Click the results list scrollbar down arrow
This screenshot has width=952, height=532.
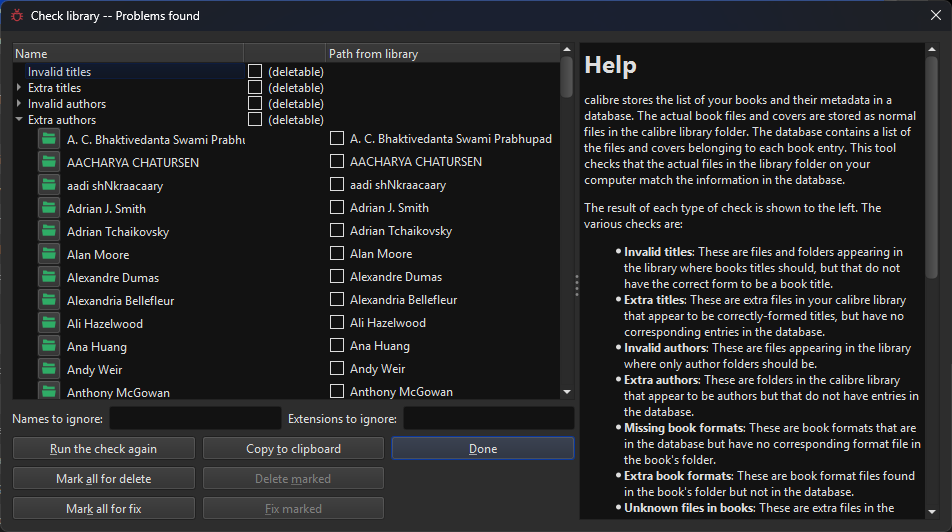coord(567,392)
